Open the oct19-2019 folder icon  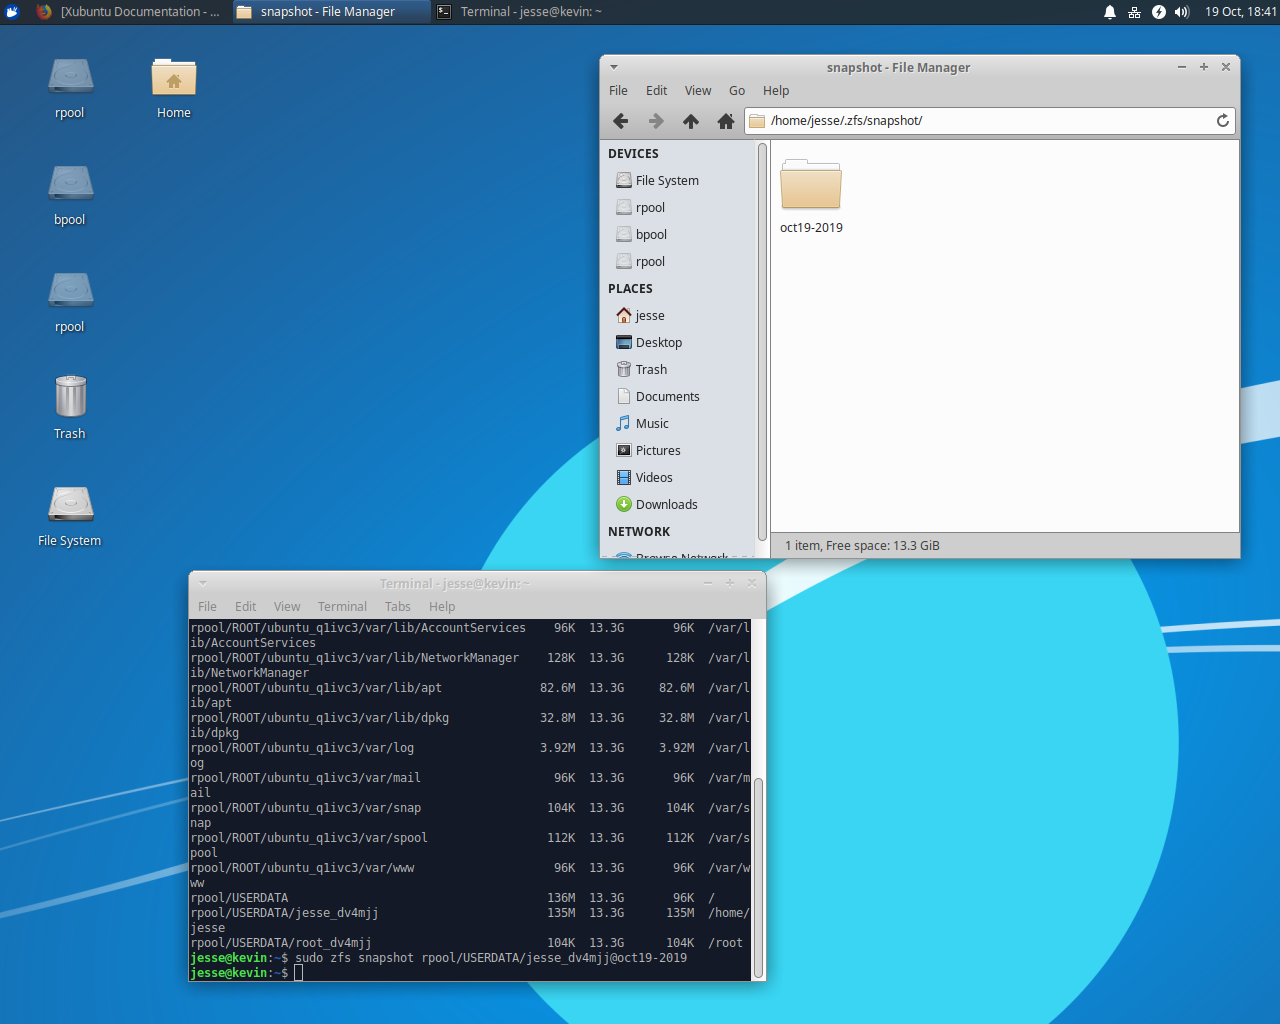click(x=811, y=185)
